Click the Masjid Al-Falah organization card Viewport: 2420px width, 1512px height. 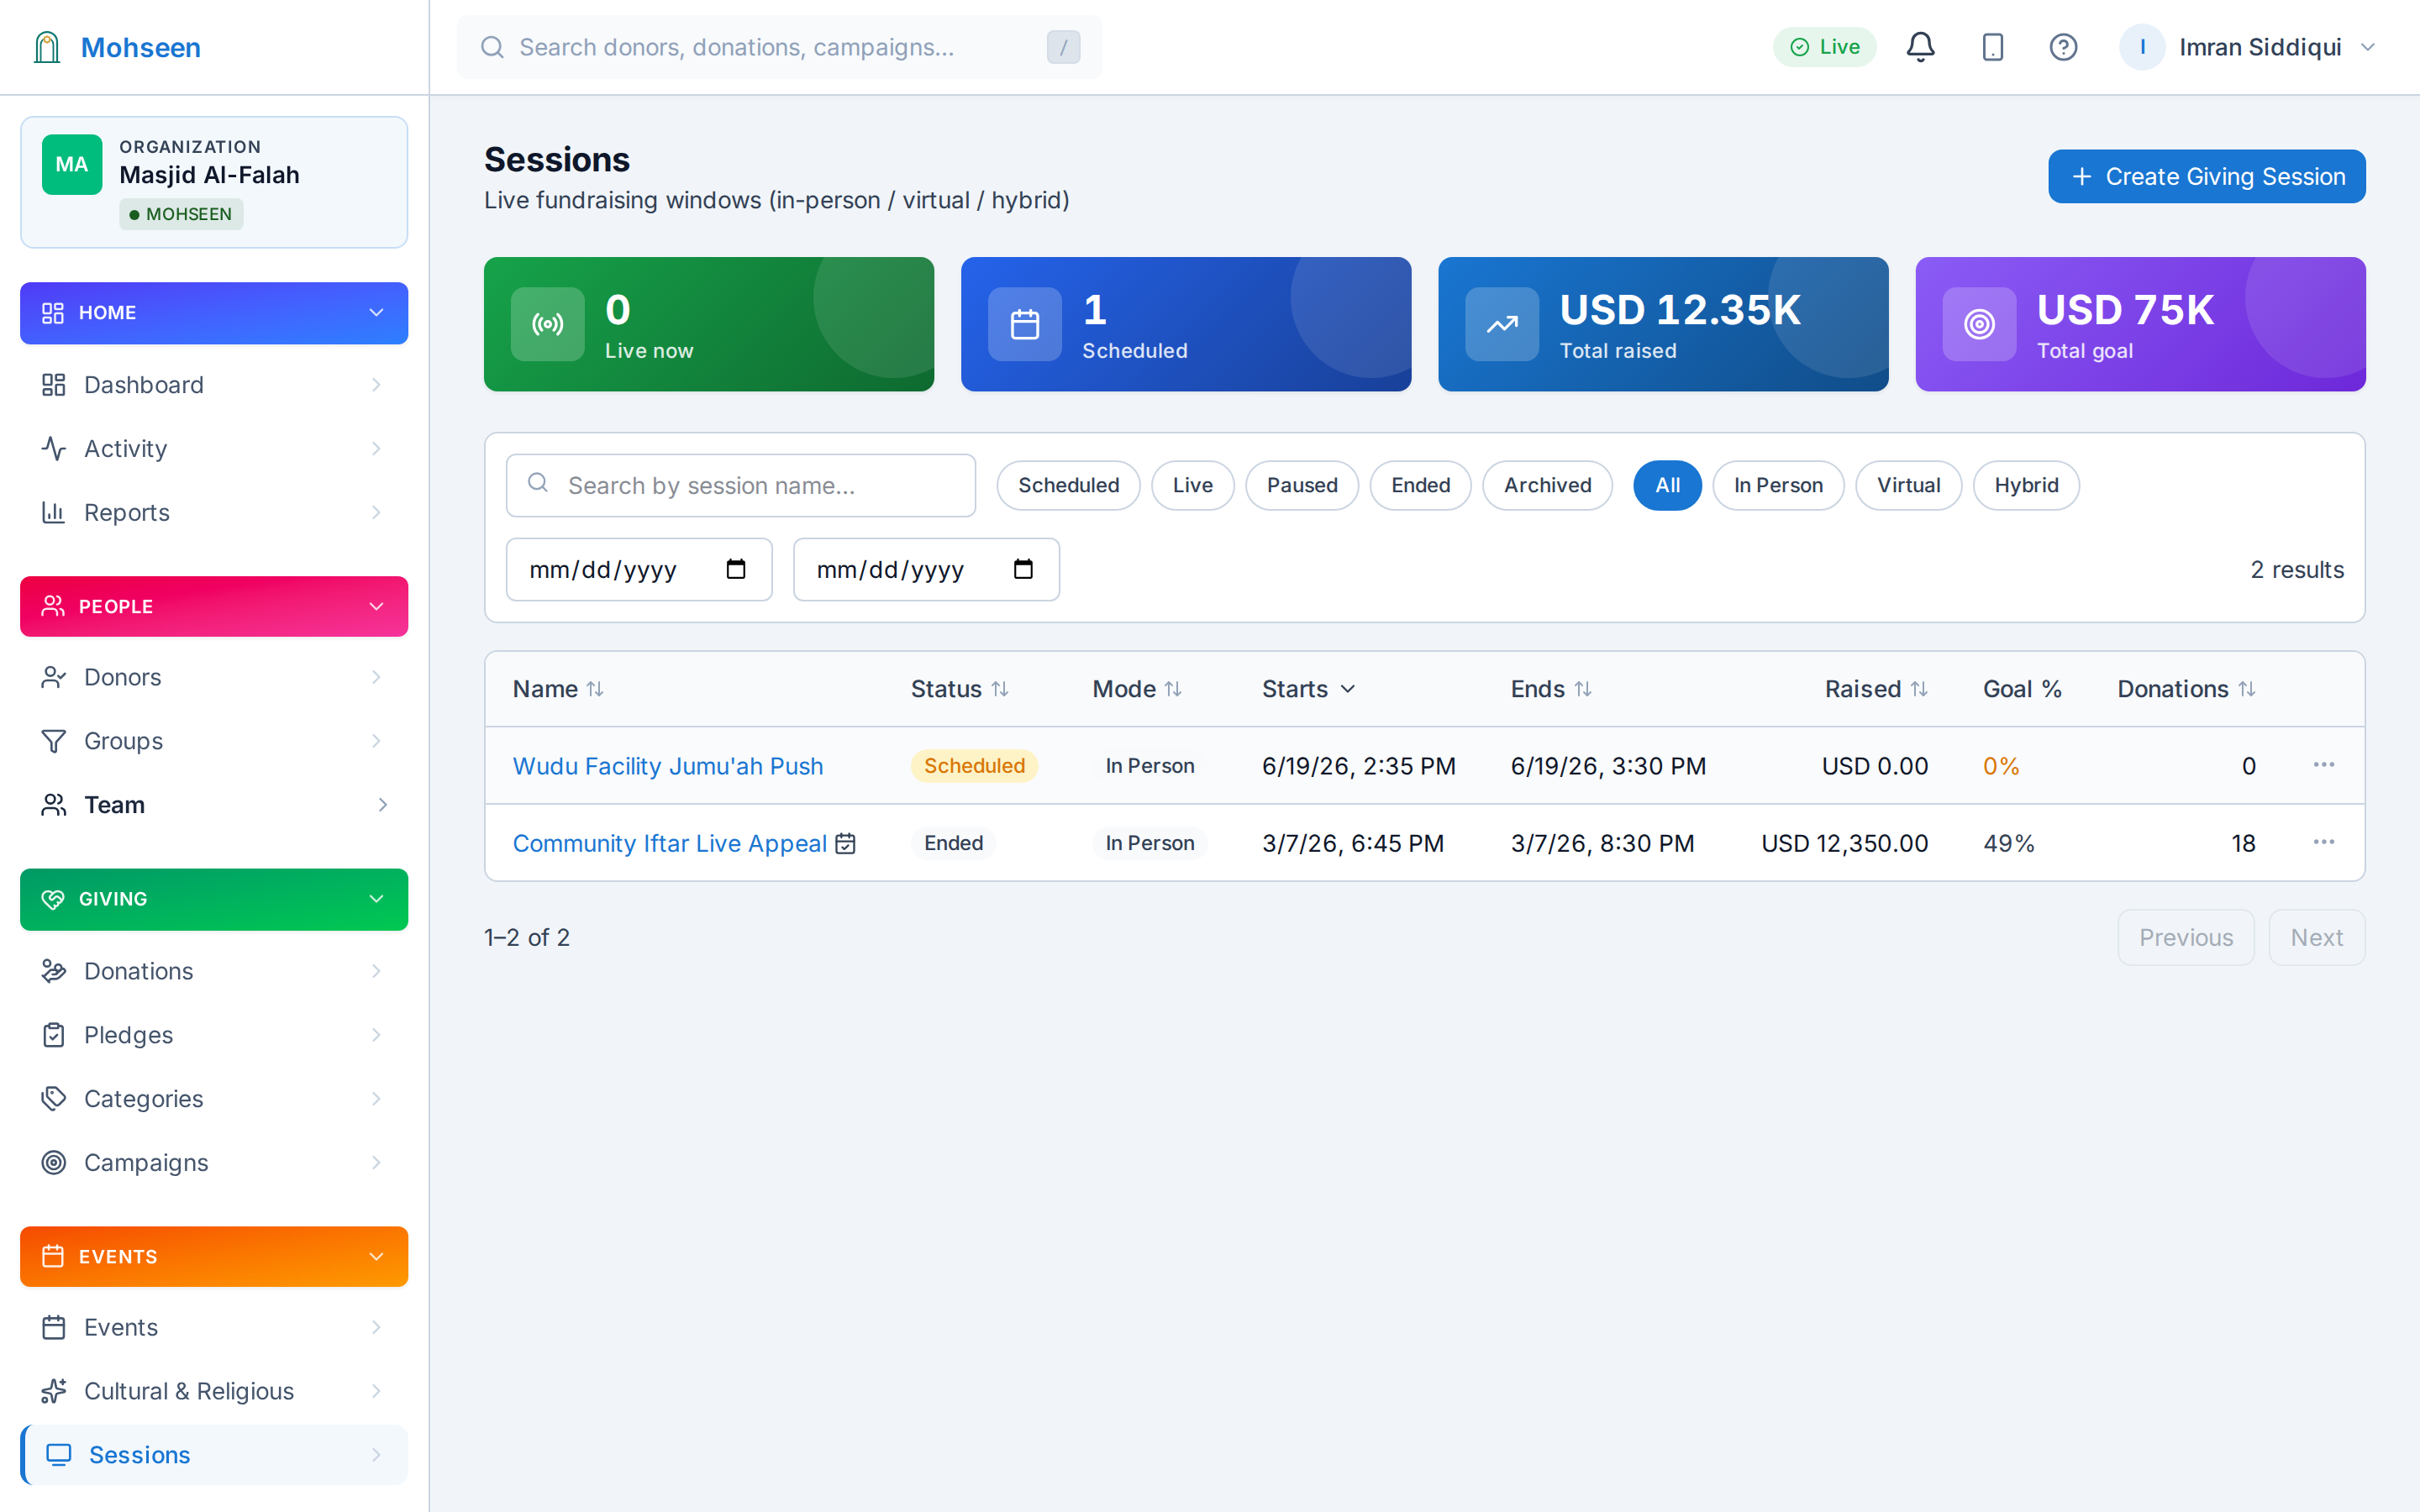(214, 182)
